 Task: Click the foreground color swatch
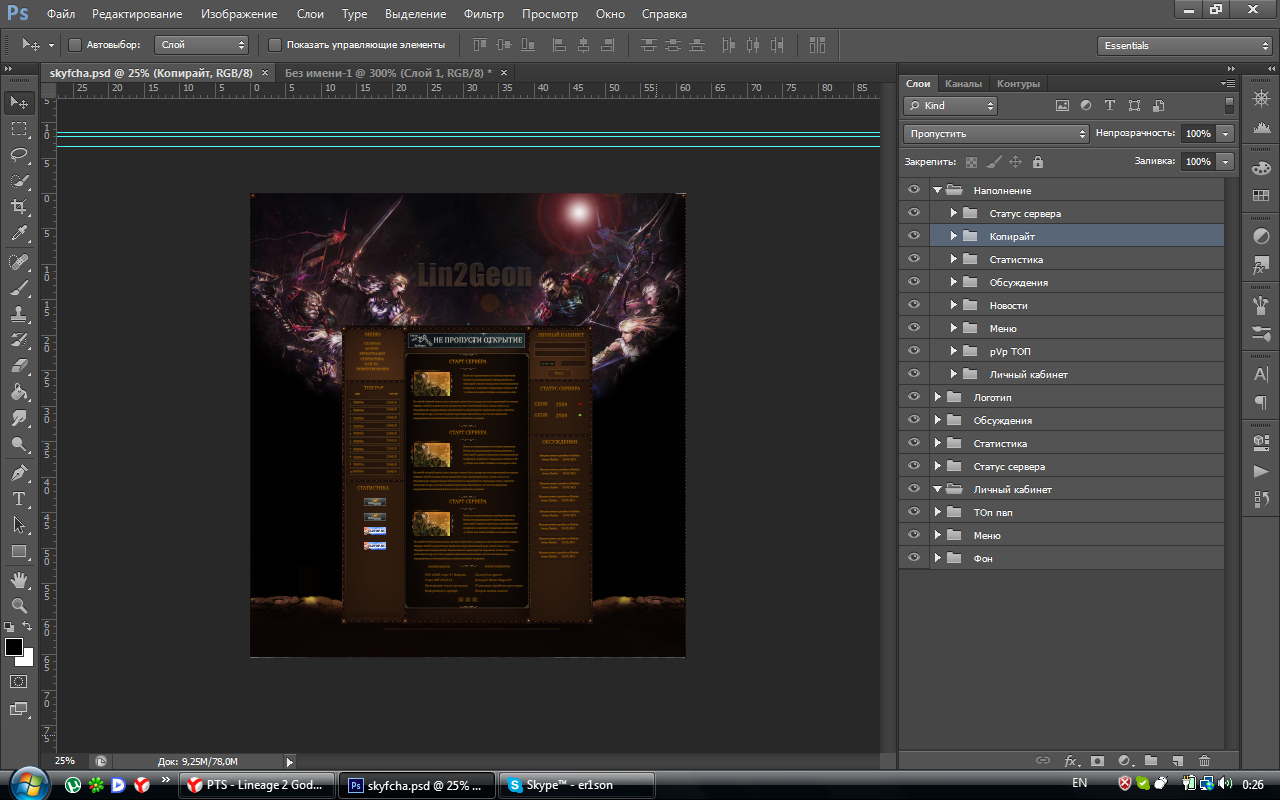14,647
